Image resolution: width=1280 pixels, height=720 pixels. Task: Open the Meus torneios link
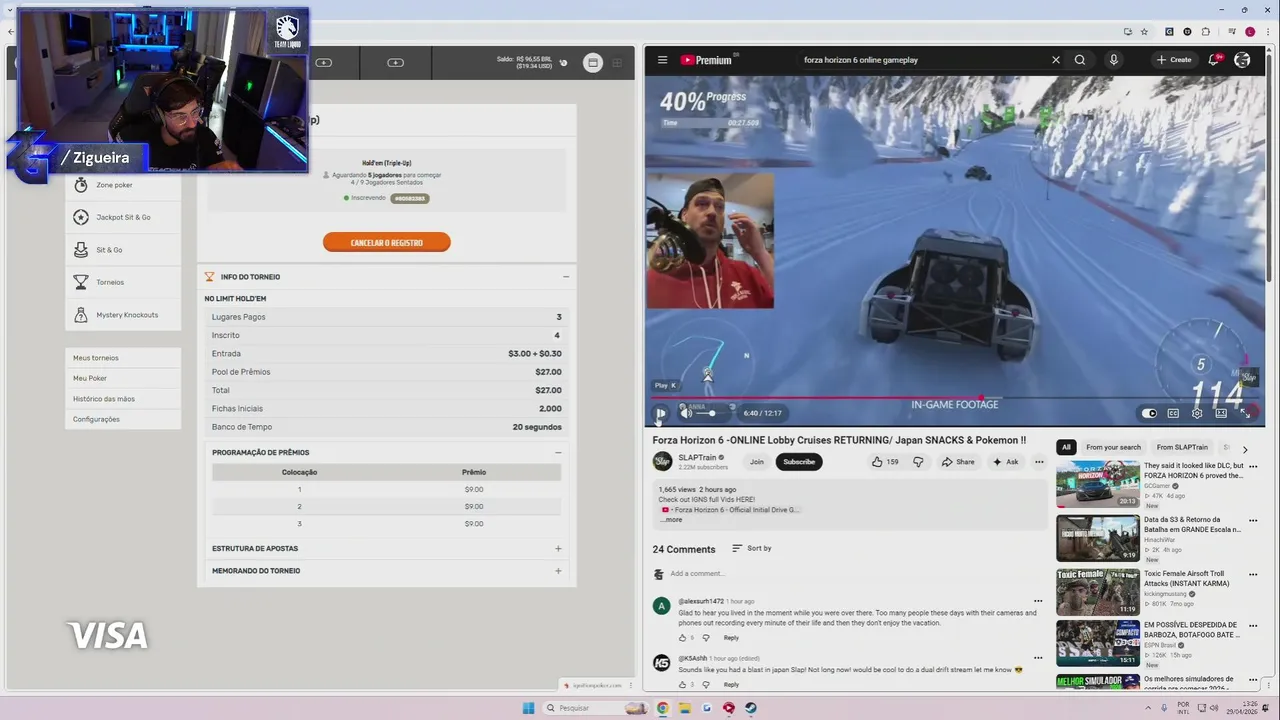[96, 358]
